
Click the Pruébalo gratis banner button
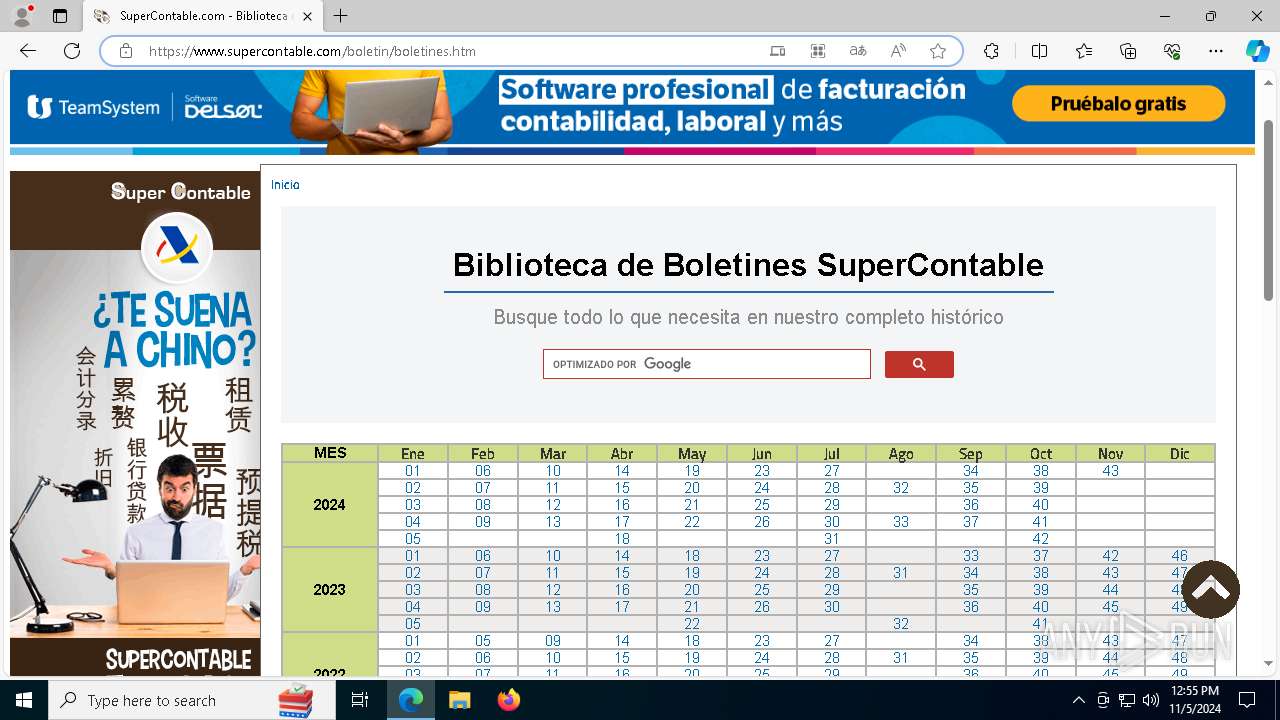pos(1118,104)
